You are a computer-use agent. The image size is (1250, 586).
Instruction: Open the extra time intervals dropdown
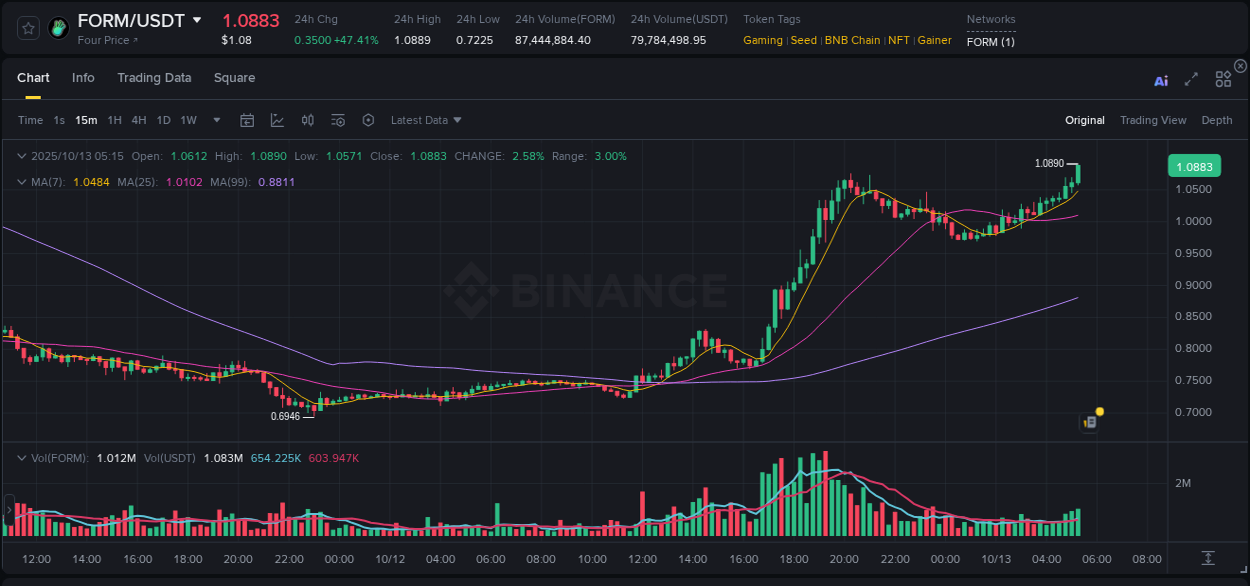pyautogui.click(x=215, y=120)
